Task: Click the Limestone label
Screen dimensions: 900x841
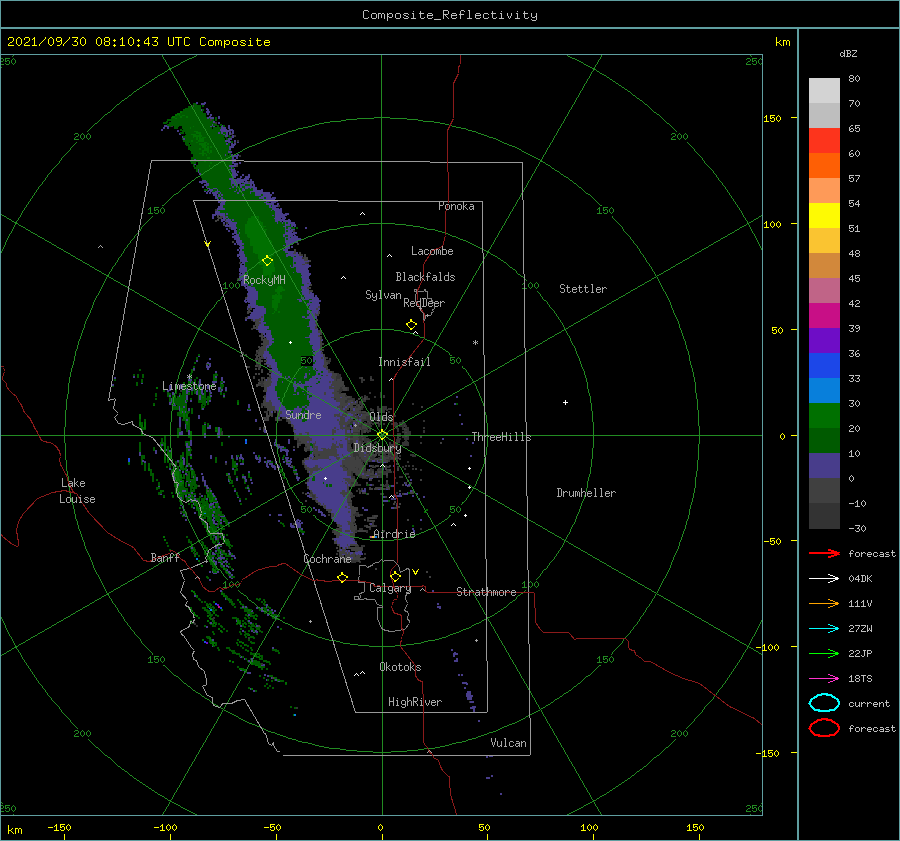Action: click(189, 386)
